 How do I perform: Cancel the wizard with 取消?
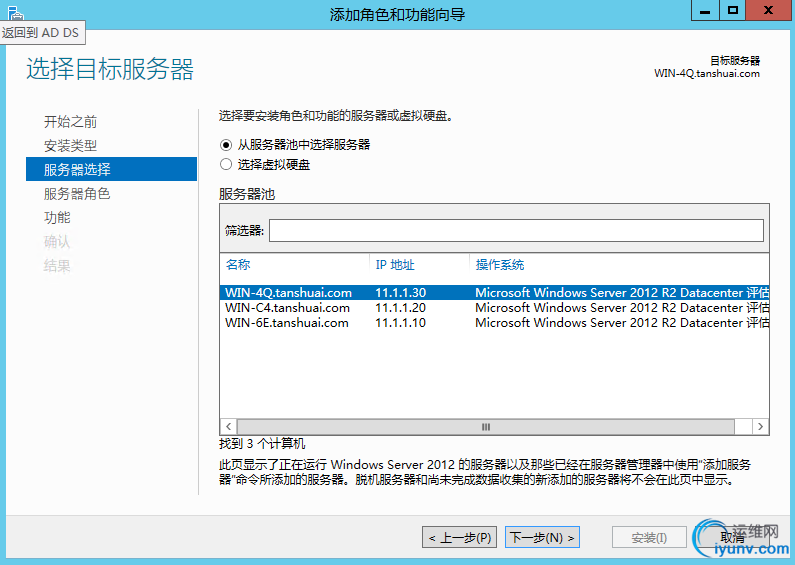732,537
